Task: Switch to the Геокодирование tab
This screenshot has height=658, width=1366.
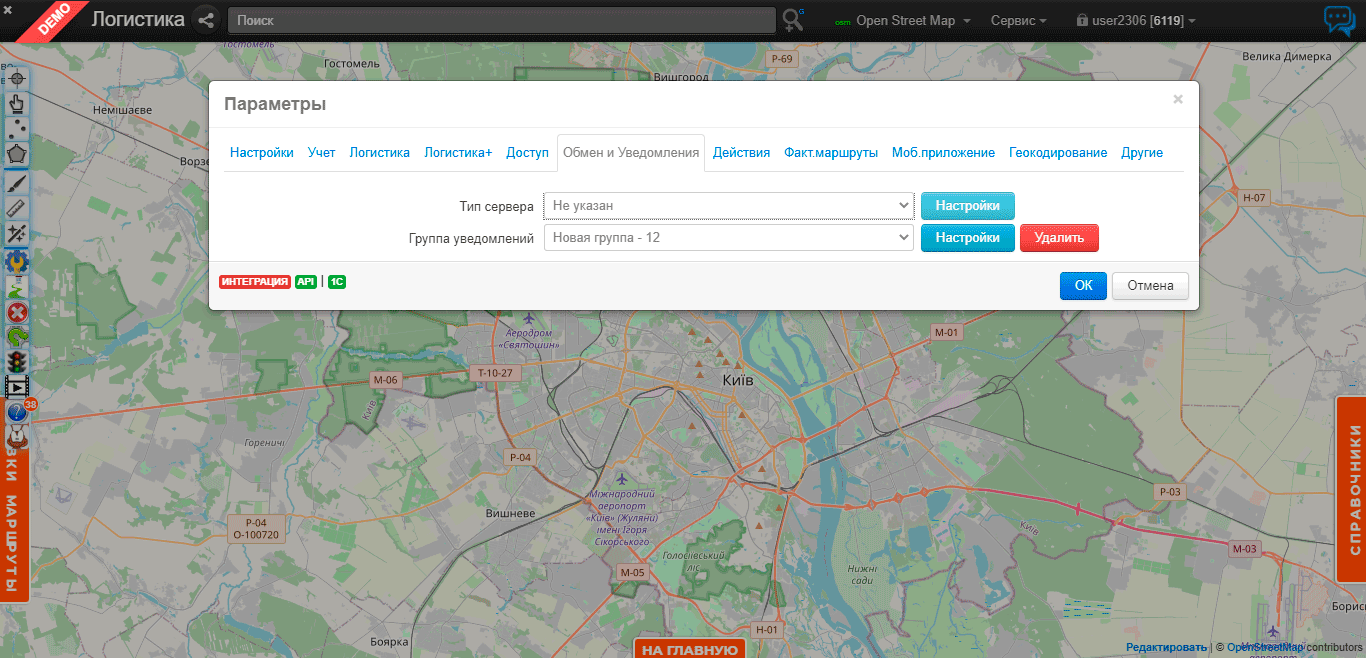Action: pyautogui.click(x=1057, y=152)
